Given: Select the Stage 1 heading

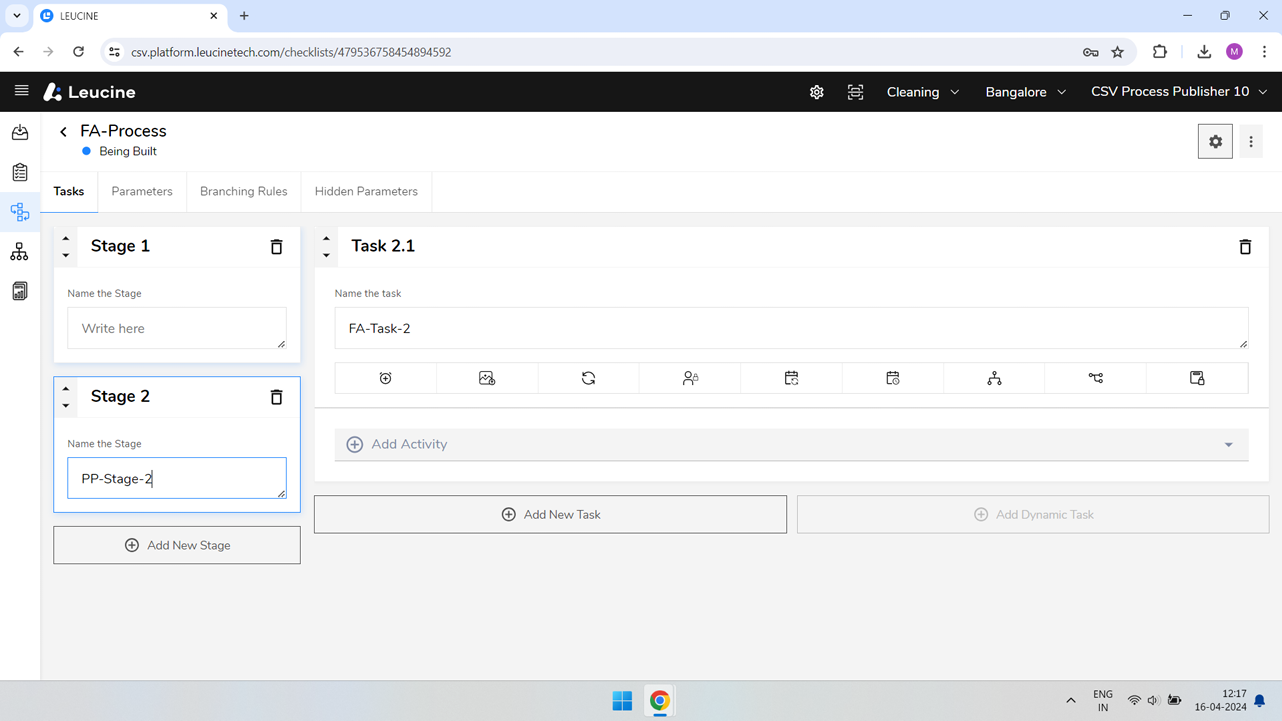Looking at the screenshot, I should [120, 246].
